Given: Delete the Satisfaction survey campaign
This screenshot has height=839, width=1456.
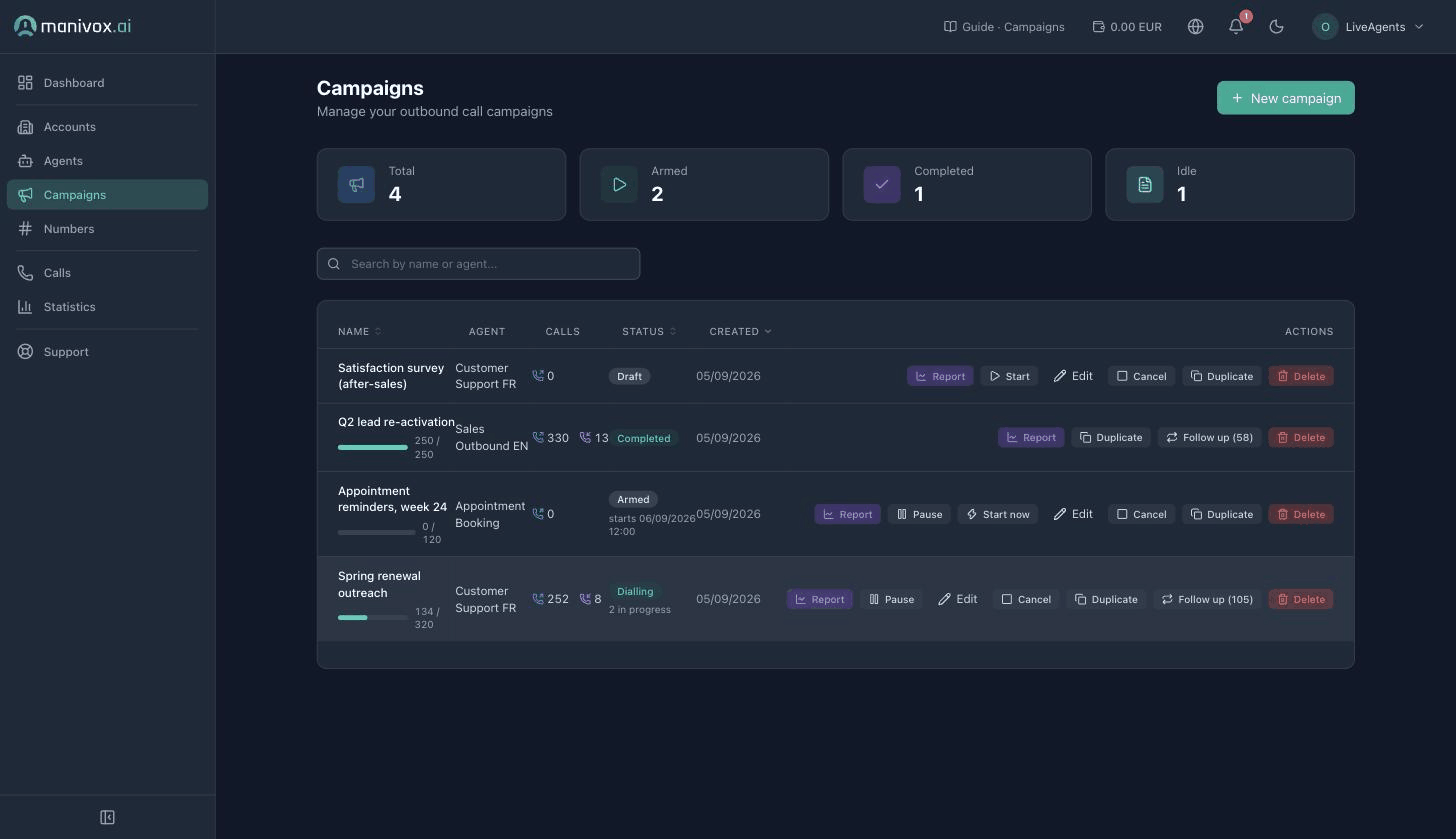Looking at the screenshot, I should [x=1301, y=376].
